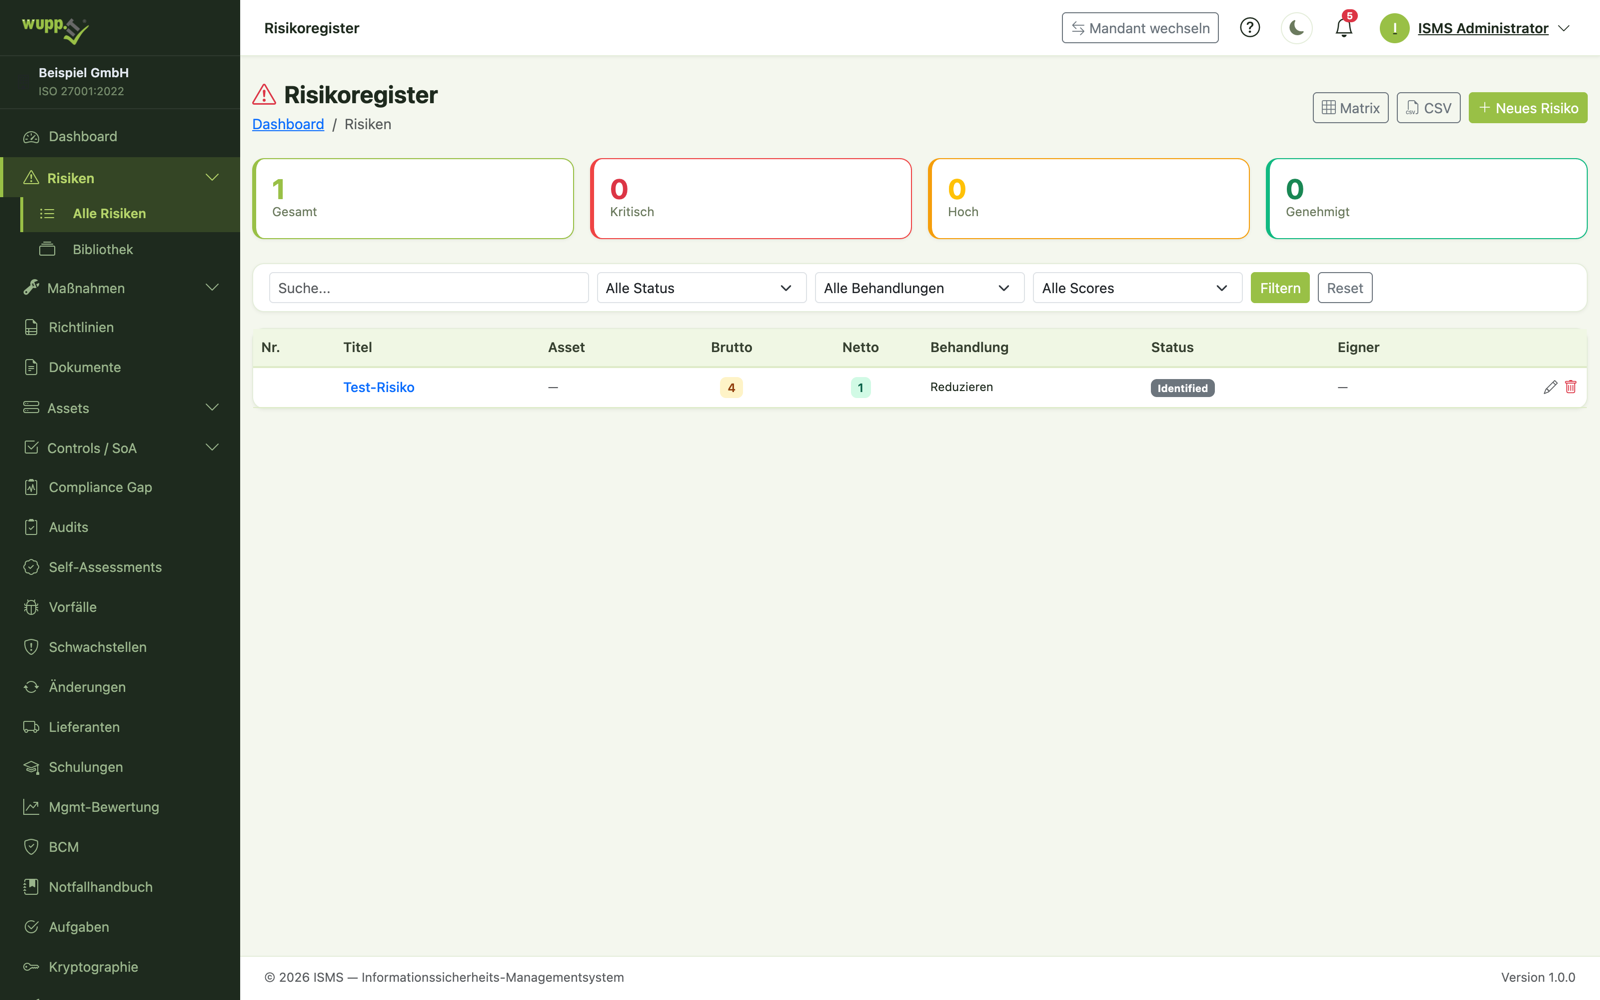This screenshot has height=1000, width=1600.
Task: Click the Vorfälle bug icon
Action: click(x=31, y=607)
